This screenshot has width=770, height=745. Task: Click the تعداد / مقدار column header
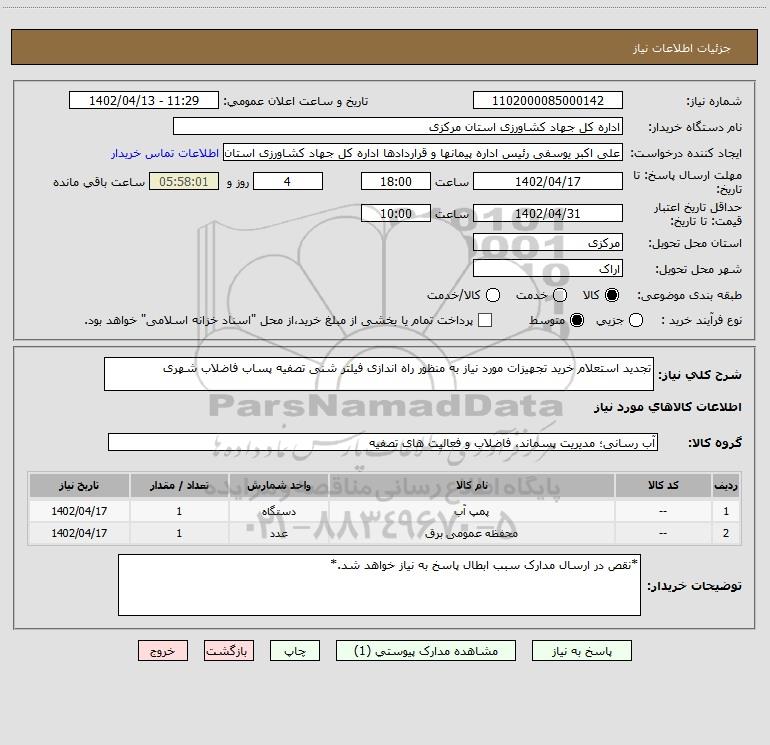tap(179, 485)
